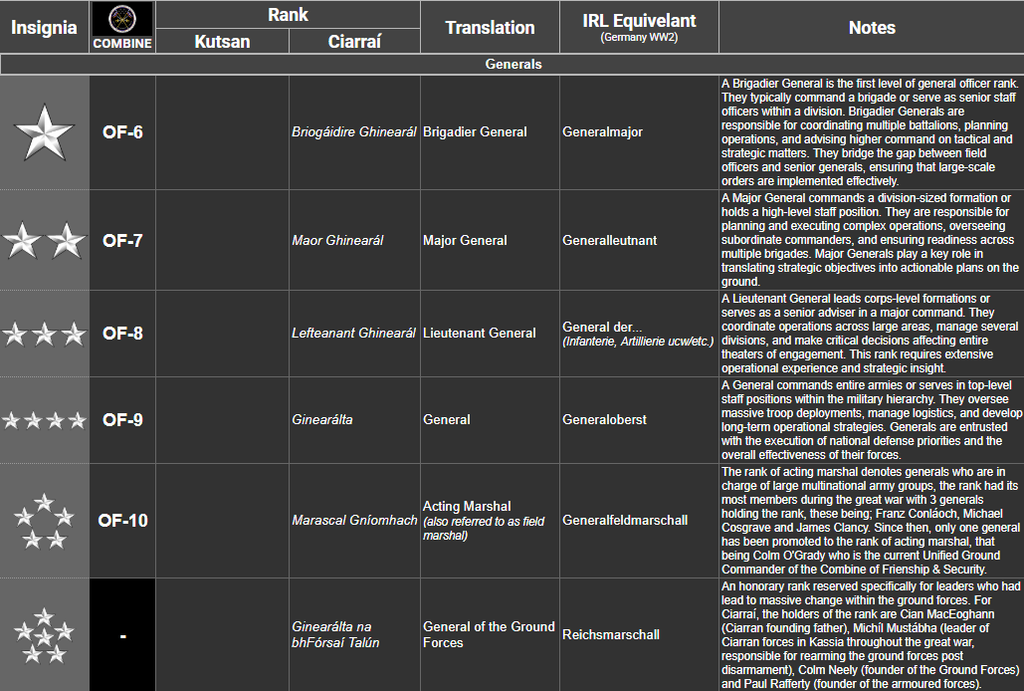Click the Insignia column header
This screenshot has height=691, width=1024.
point(44,27)
